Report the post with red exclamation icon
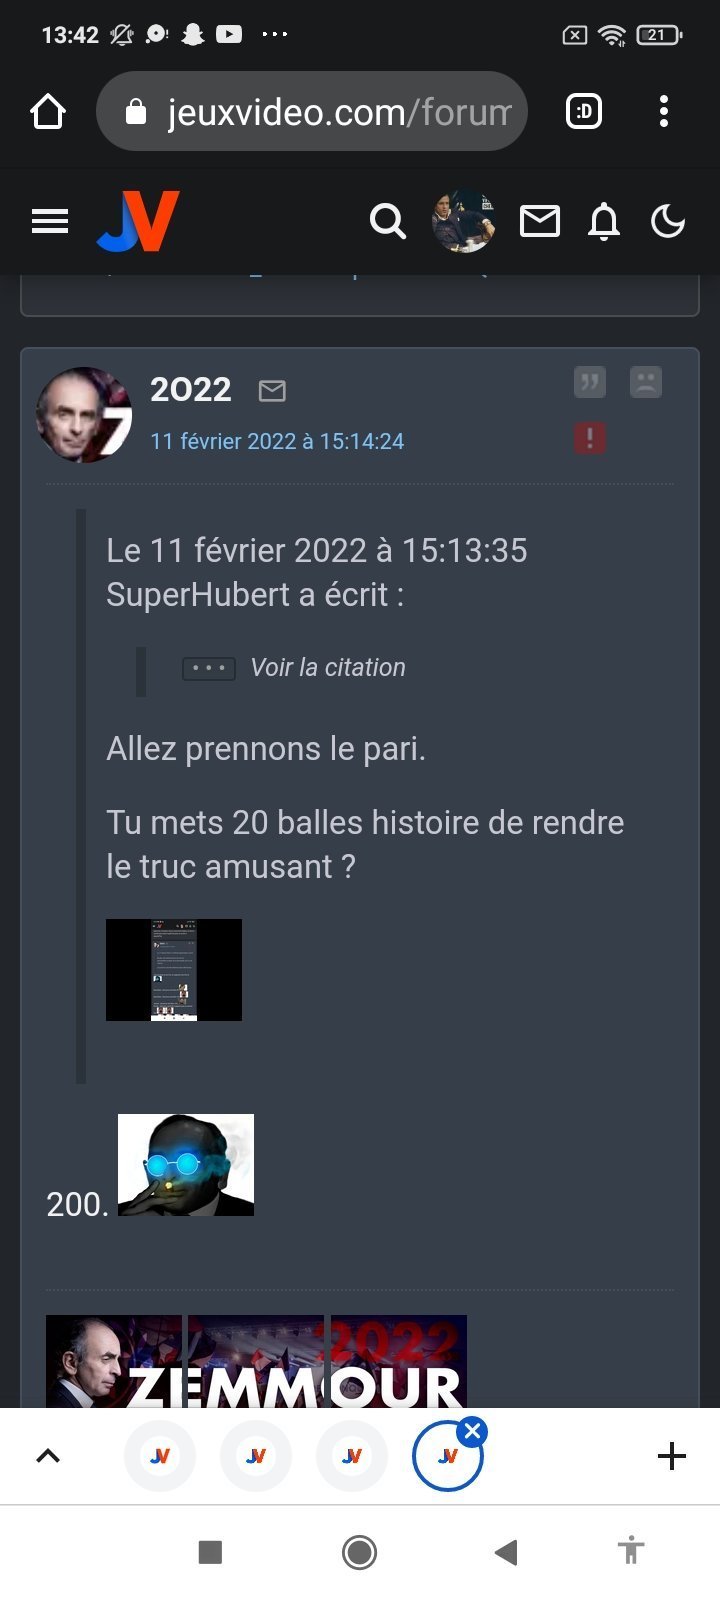720x1600 pixels. click(590, 438)
